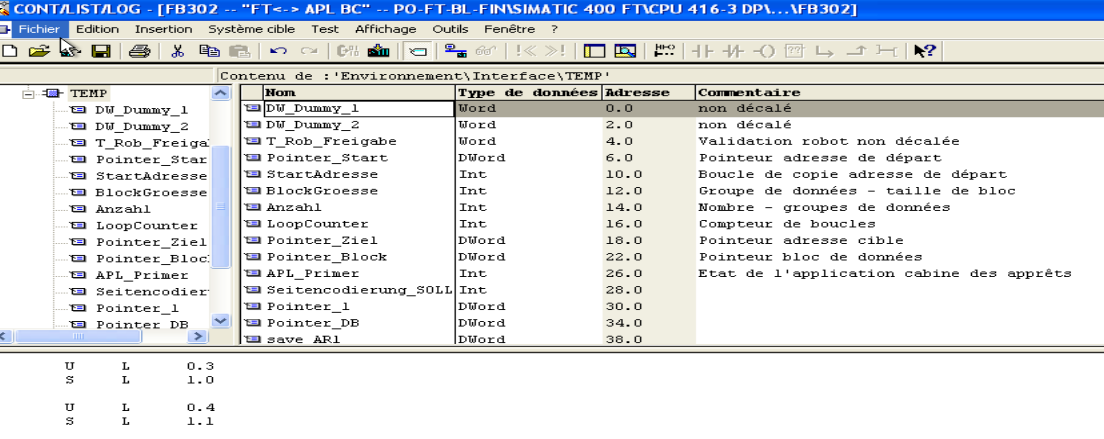The width and height of the screenshot is (1104, 439).
Task: Cut selection with the scissors icon
Action: pyautogui.click(x=178, y=50)
